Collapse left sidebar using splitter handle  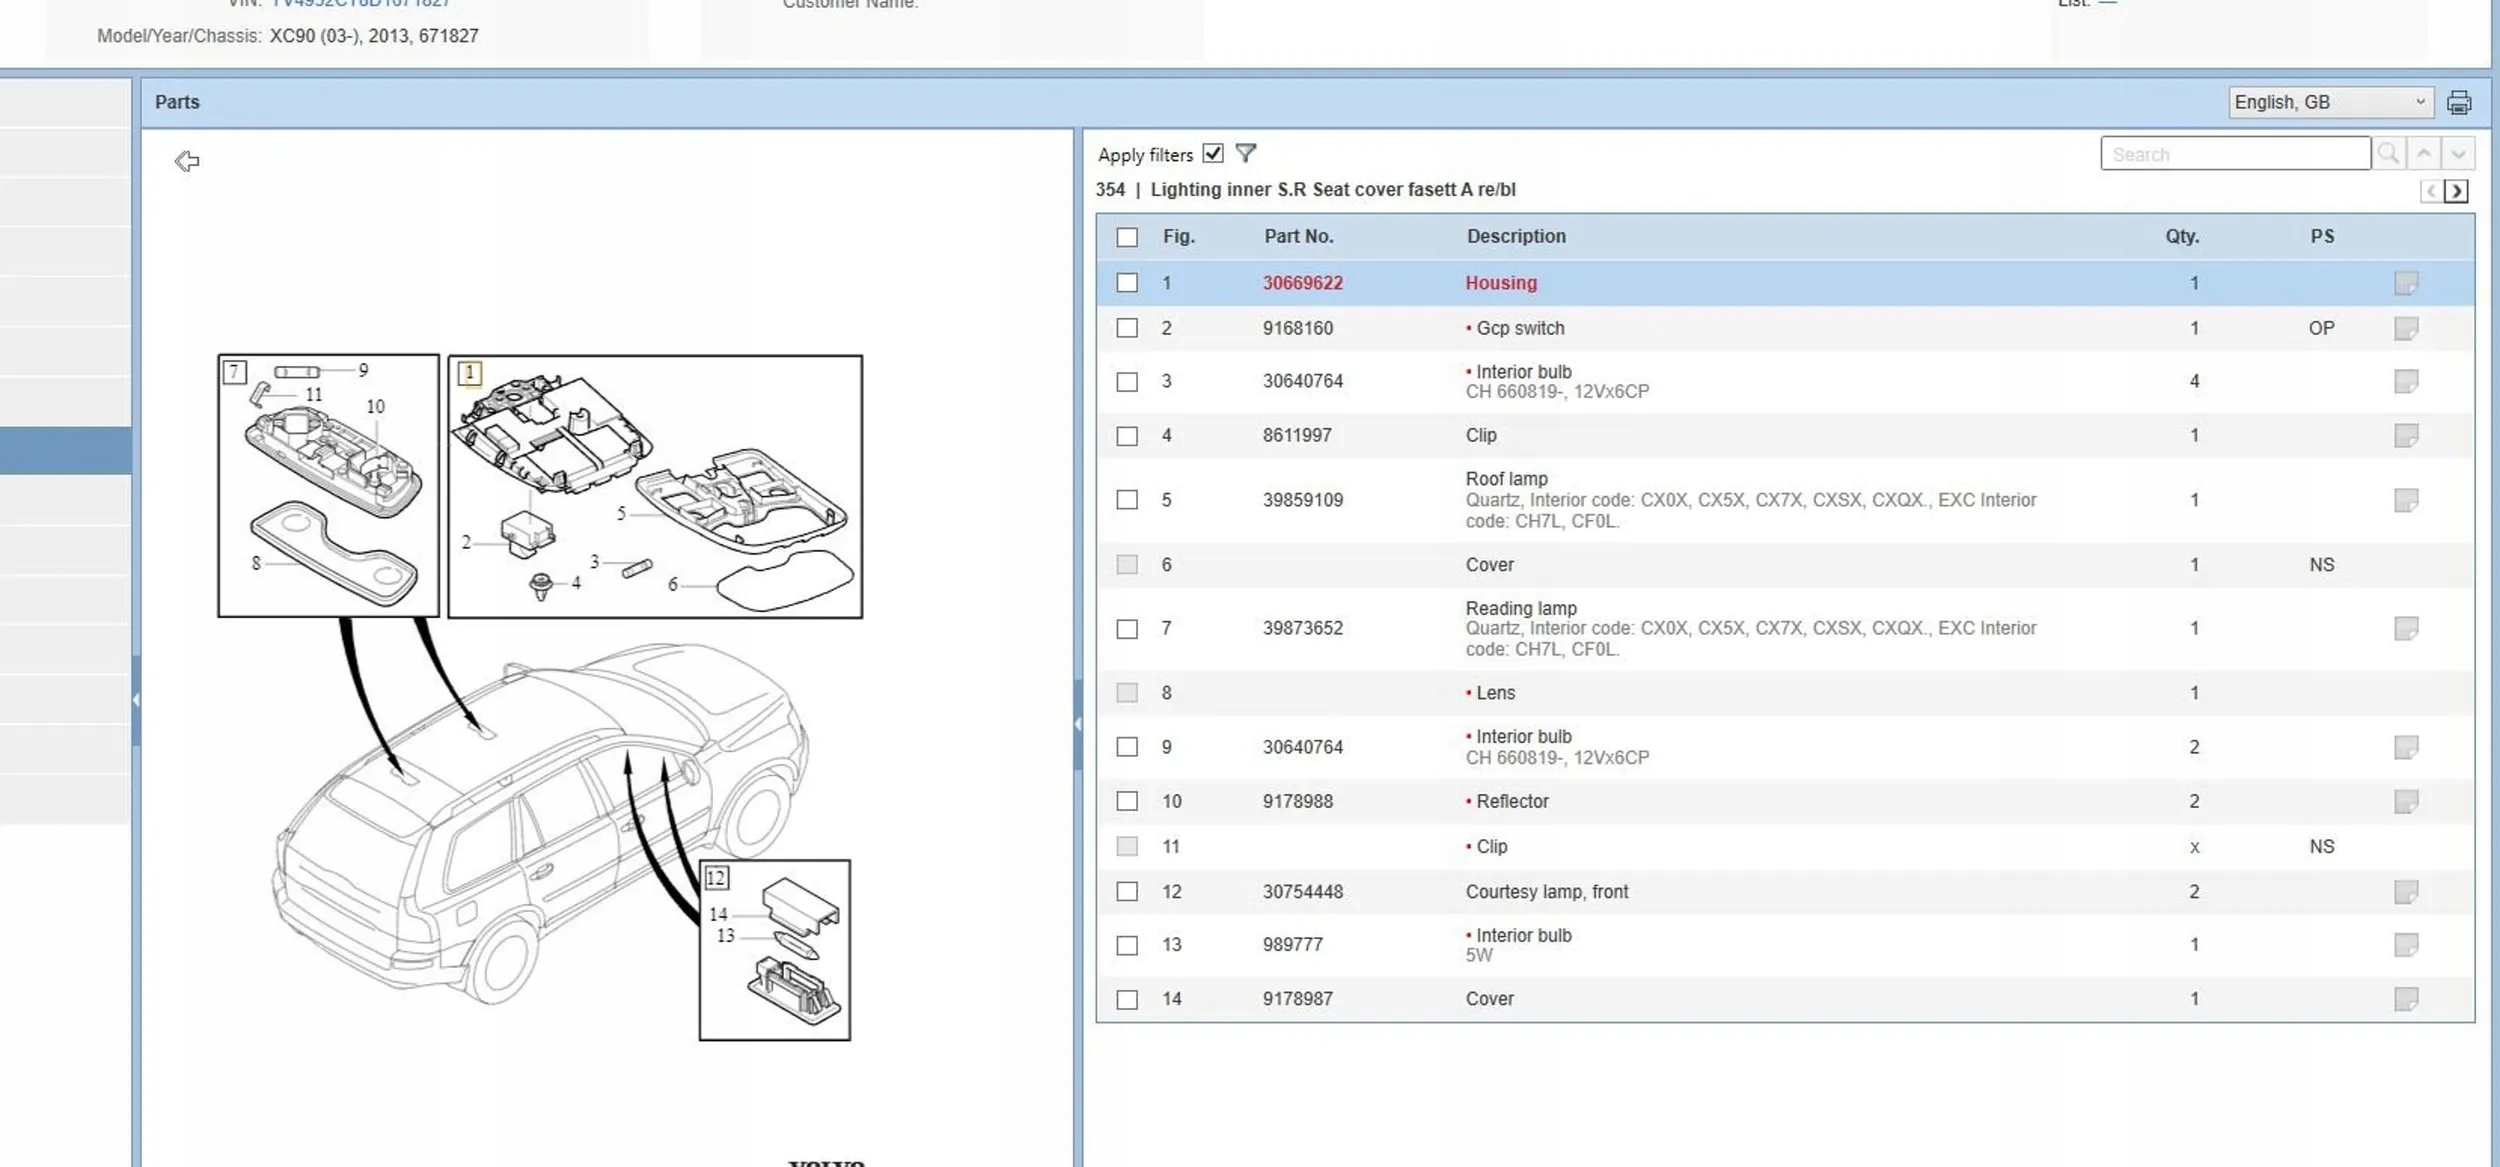pos(135,700)
